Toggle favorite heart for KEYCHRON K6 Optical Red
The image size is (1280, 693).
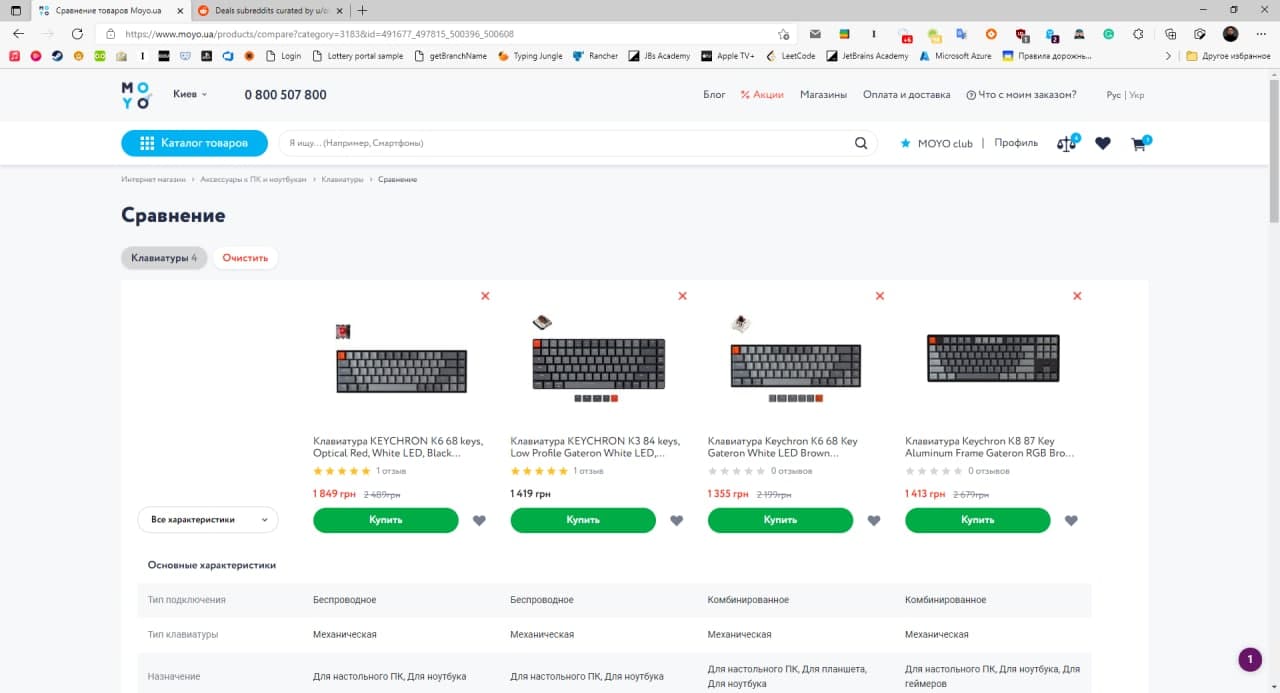pyautogui.click(x=479, y=520)
